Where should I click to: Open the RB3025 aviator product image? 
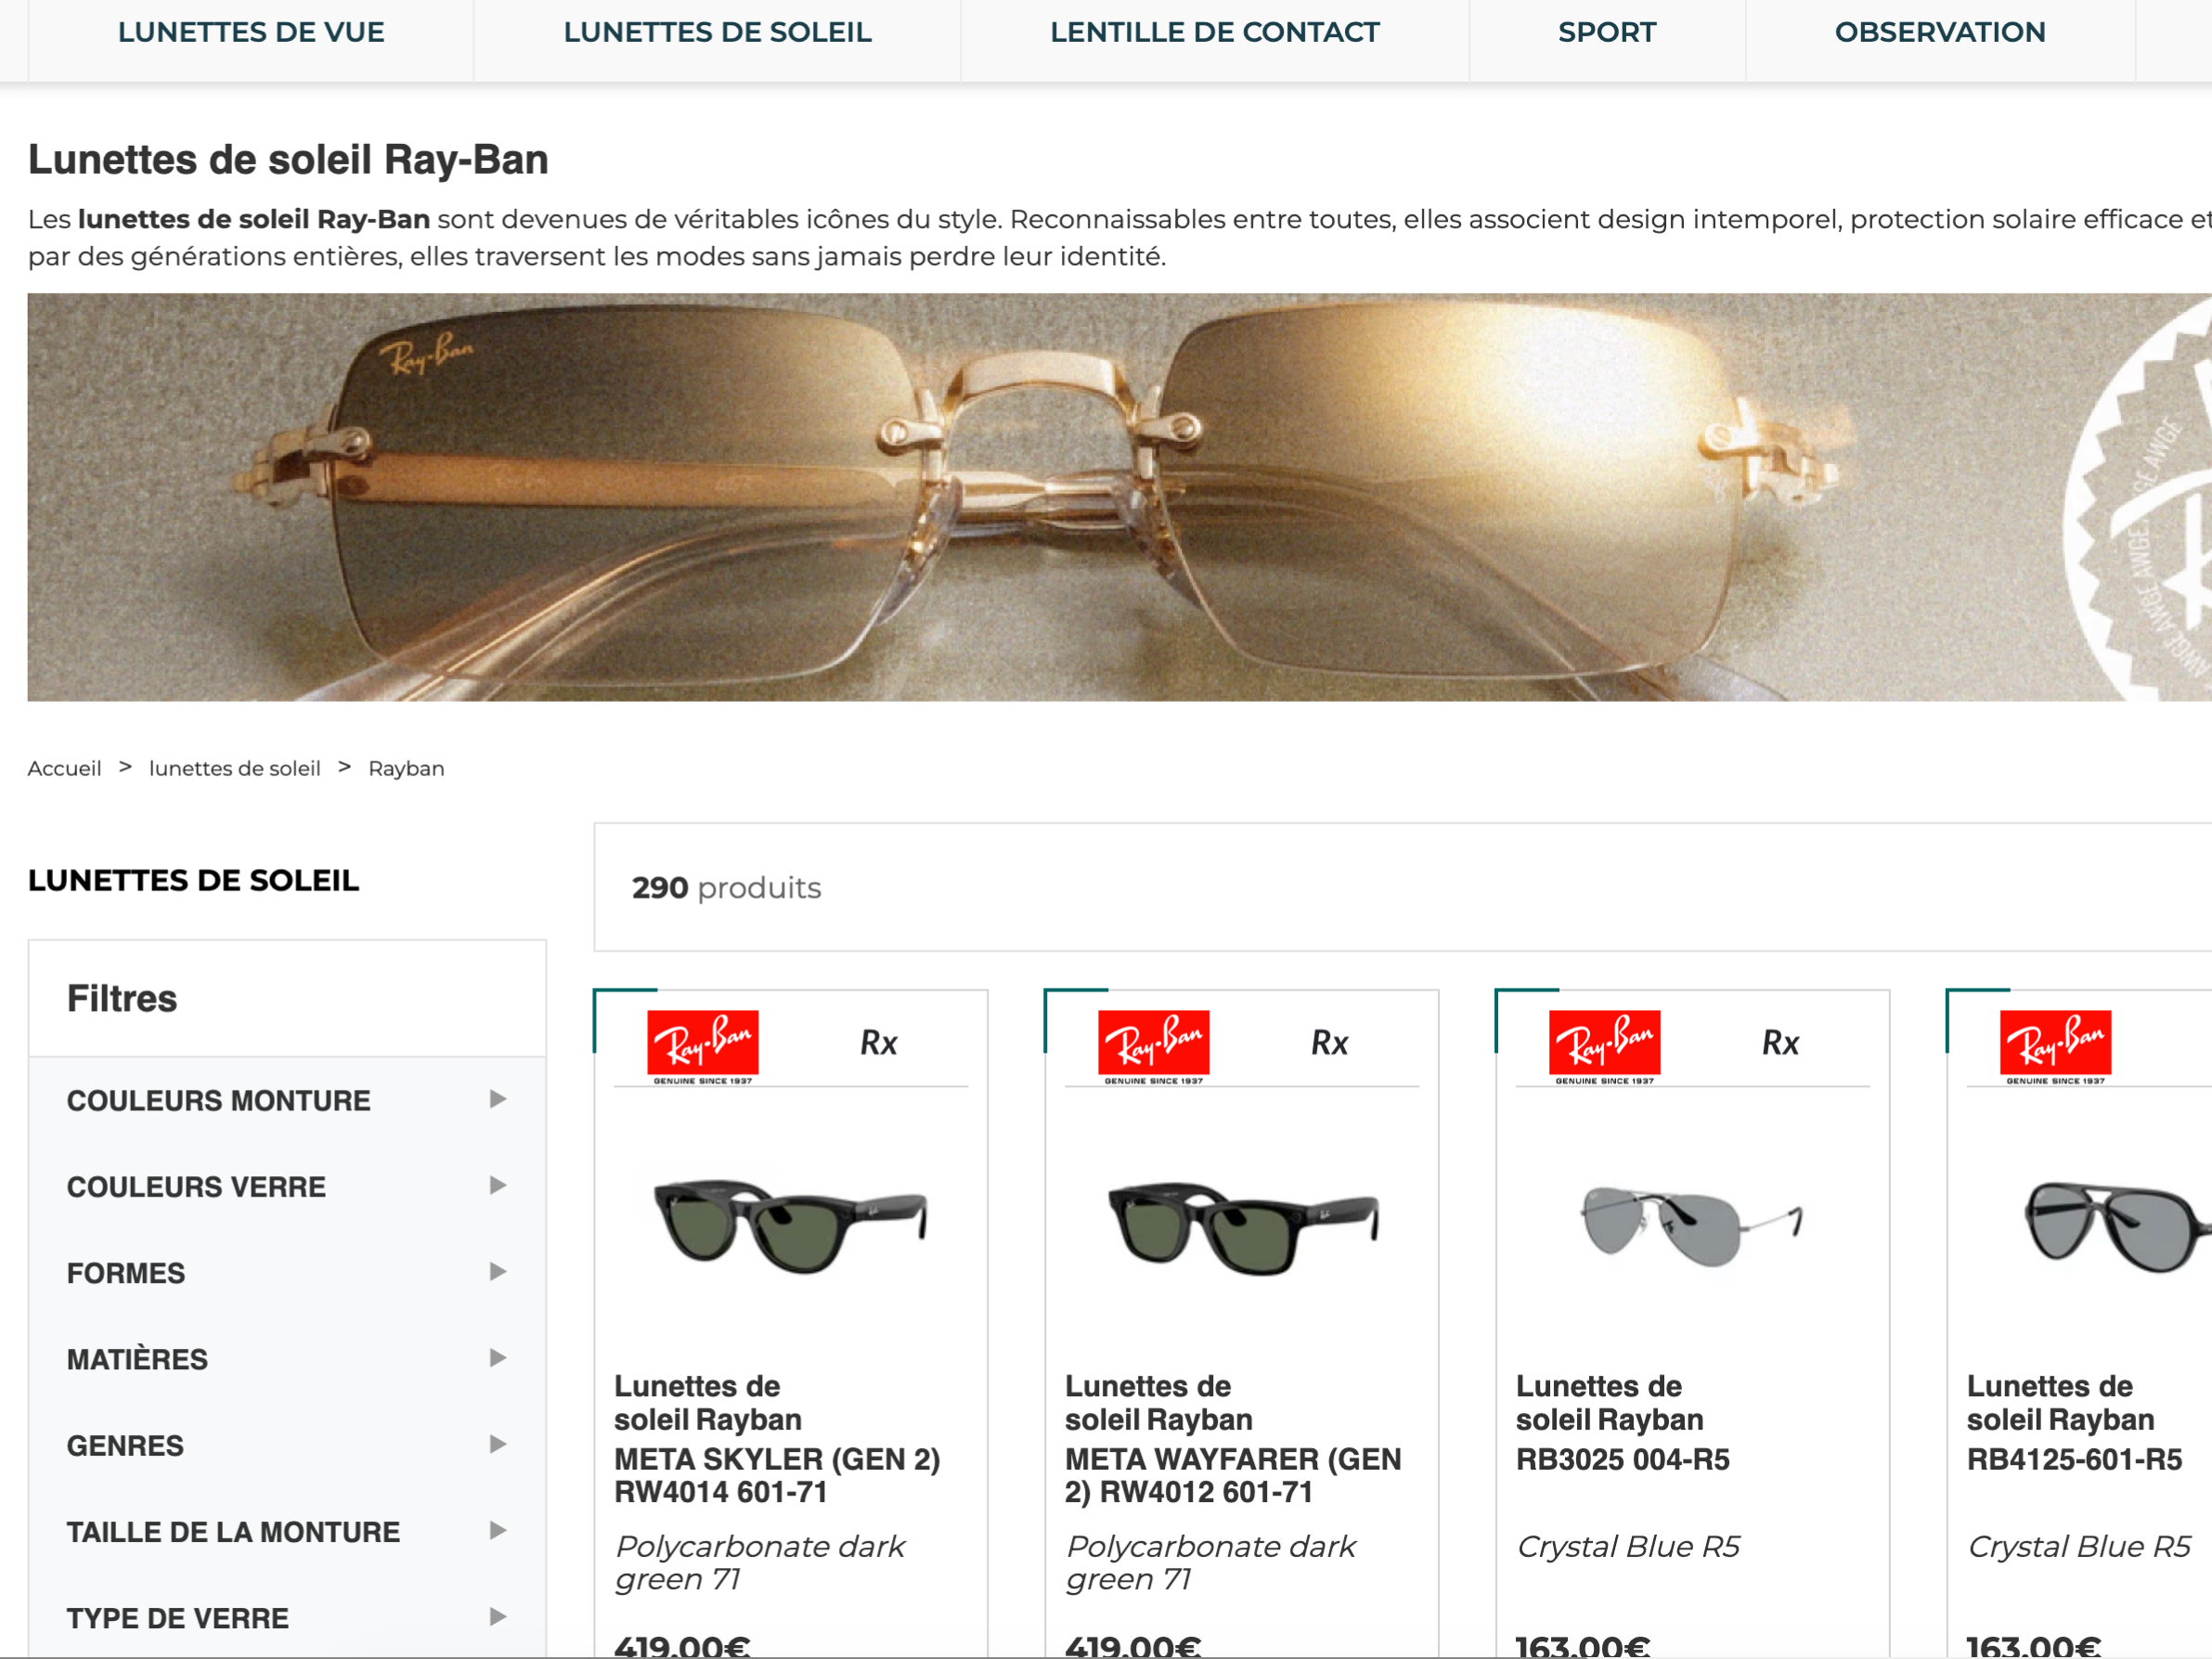1692,1225
